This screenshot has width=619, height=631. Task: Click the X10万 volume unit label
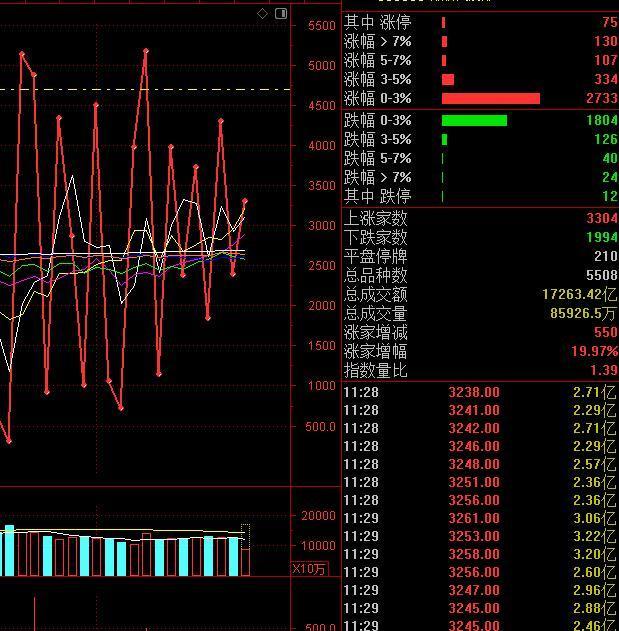point(310,569)
